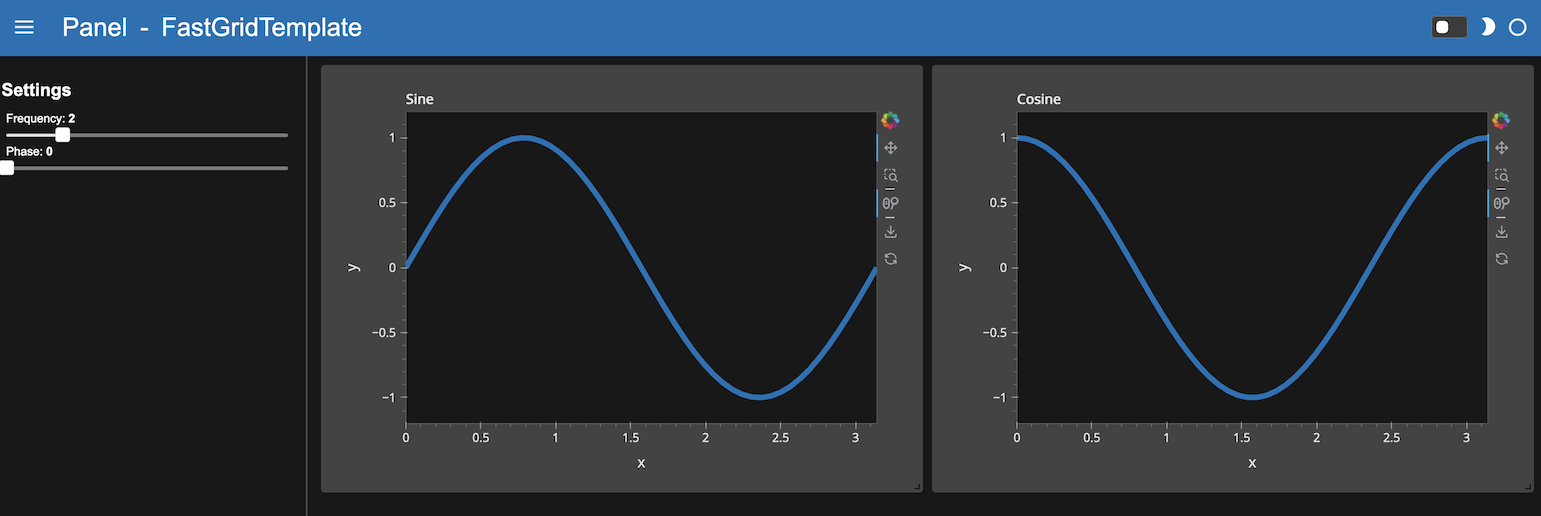Image resolution: width=1541 pixels, height=516 pixels.
Task: Select Pan tool on Cosine plot
Action: coord(1501,148)
